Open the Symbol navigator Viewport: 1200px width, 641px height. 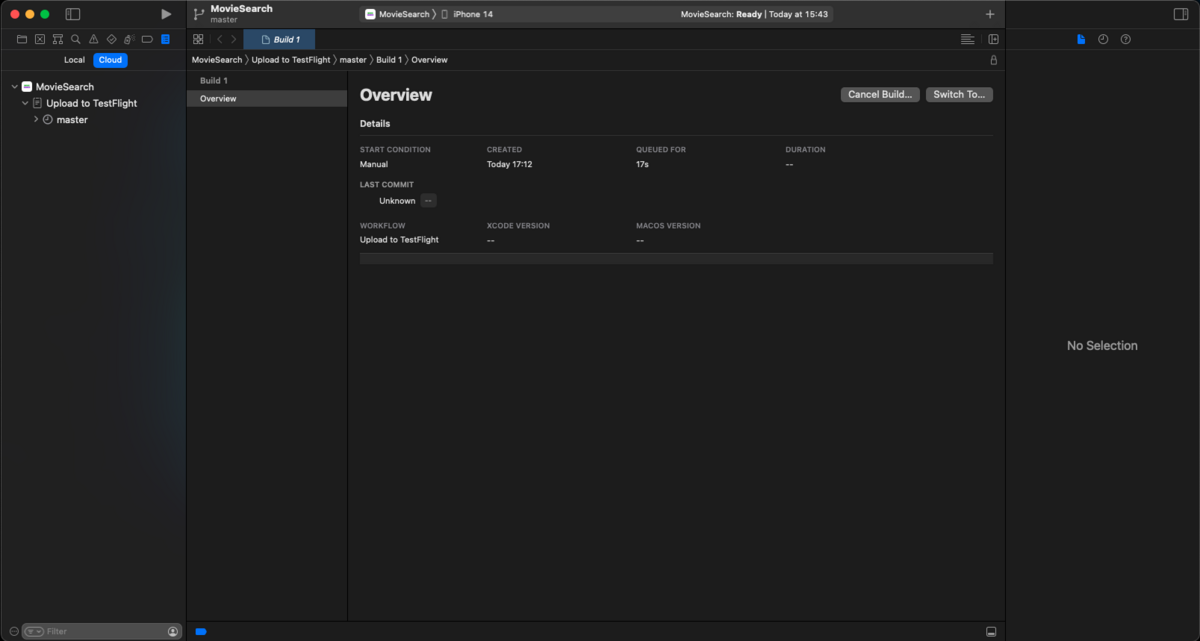point(58,39)
